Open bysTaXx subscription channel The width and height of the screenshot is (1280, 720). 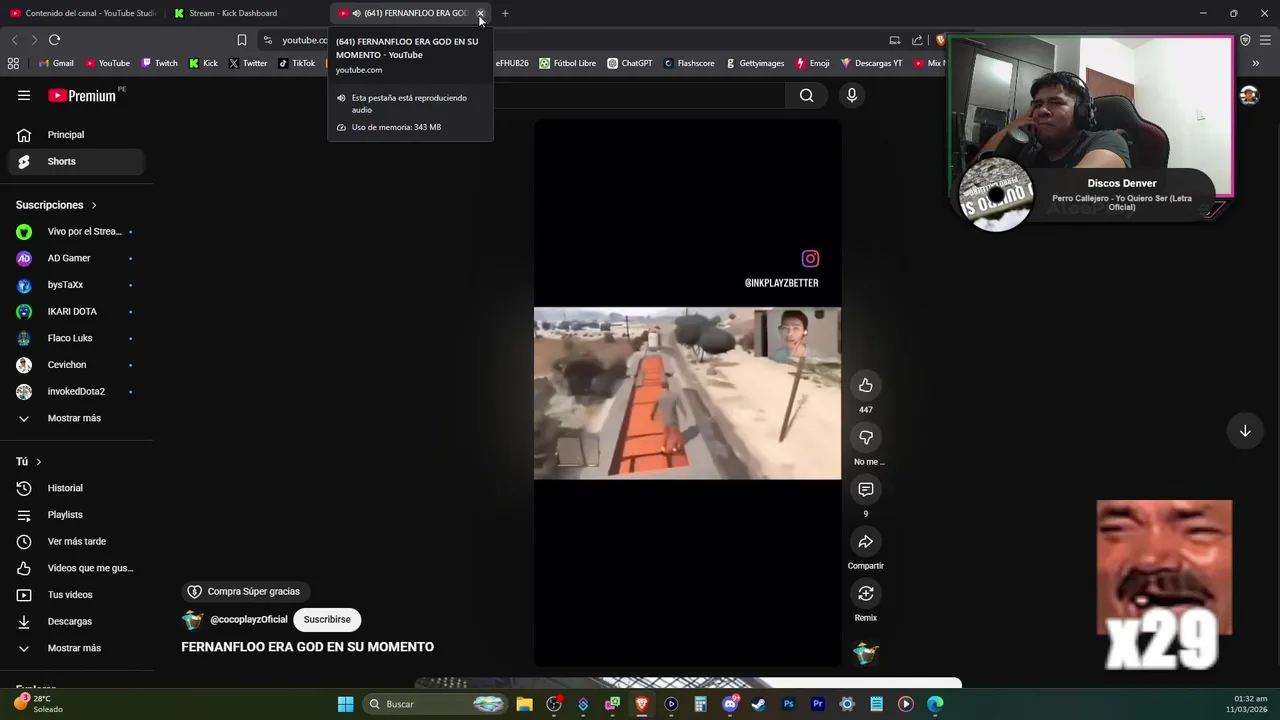click(77, 285)
